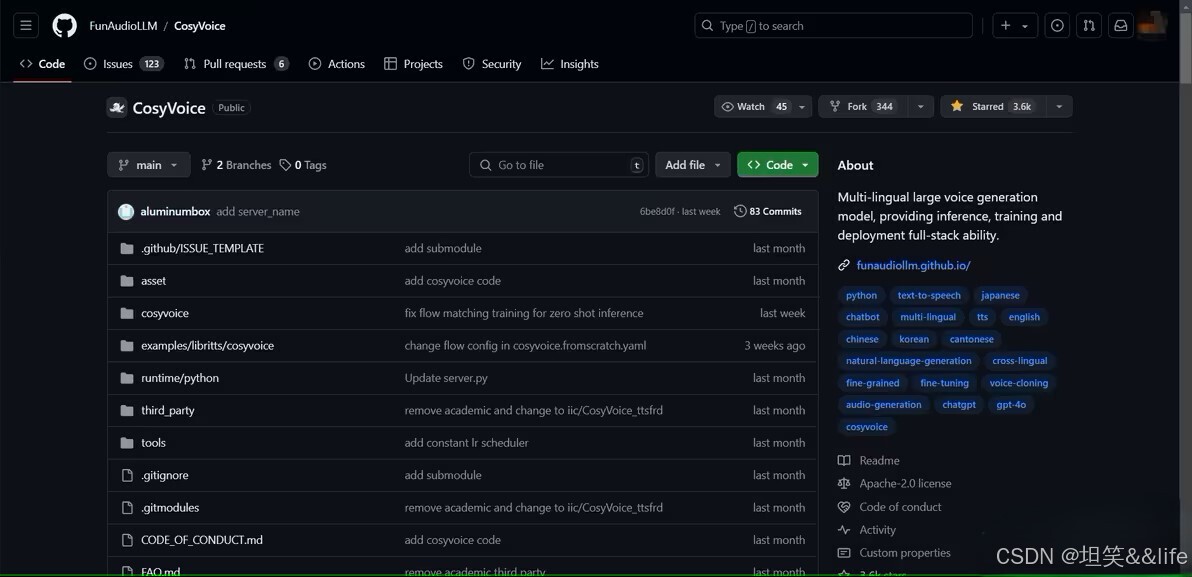1192x577 pixels.
Task: Click the aluminumbox author avatar
Action: point(126,211)
